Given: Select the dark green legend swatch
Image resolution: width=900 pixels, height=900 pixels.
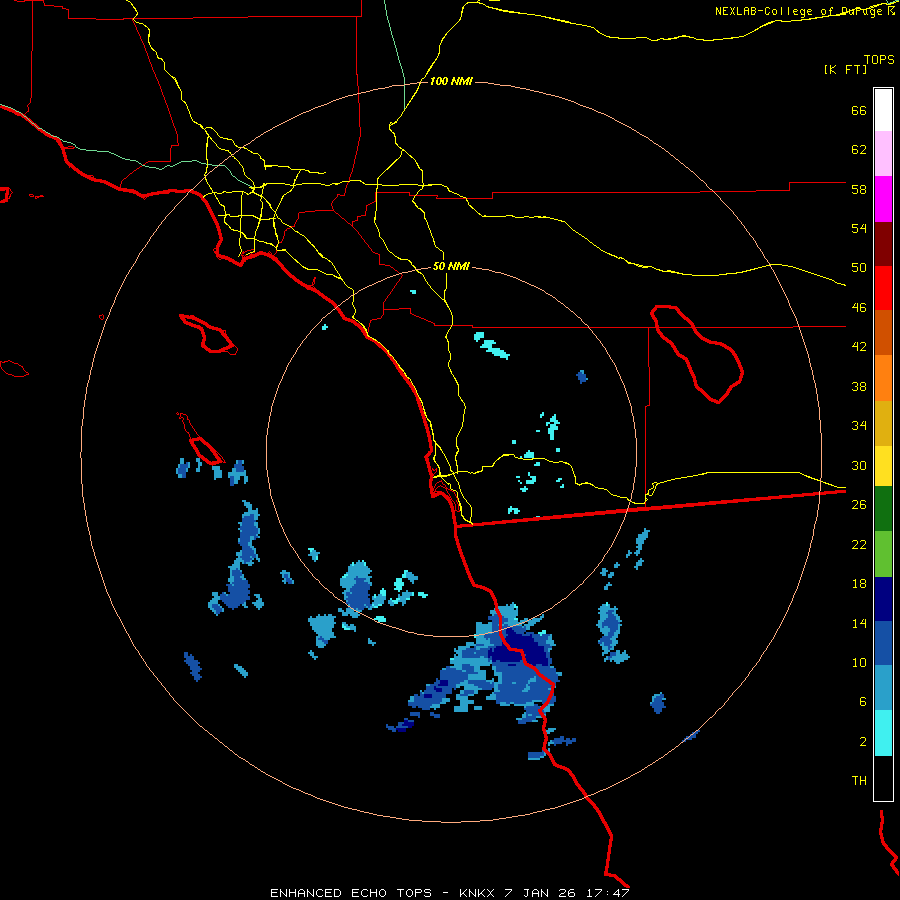Looking at the screenshot, I should pos(883,509).
